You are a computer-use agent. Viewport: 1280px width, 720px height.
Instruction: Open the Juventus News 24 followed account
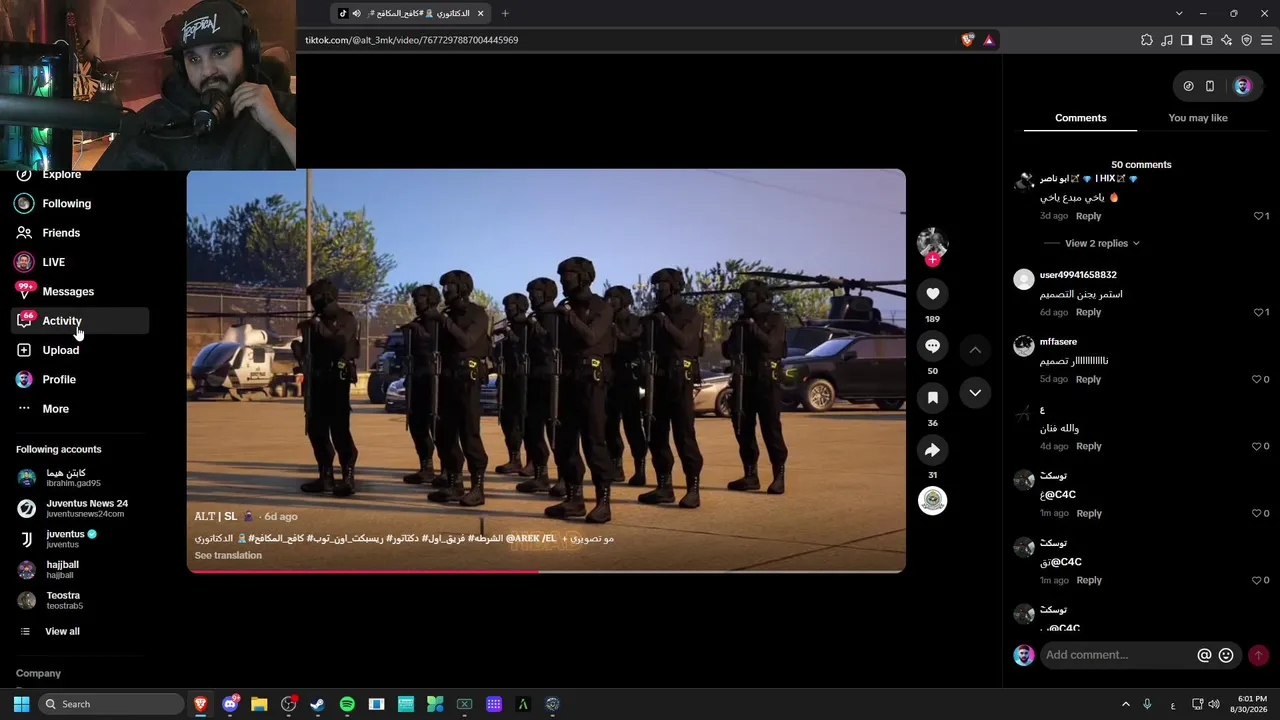(x=73, y=508)
